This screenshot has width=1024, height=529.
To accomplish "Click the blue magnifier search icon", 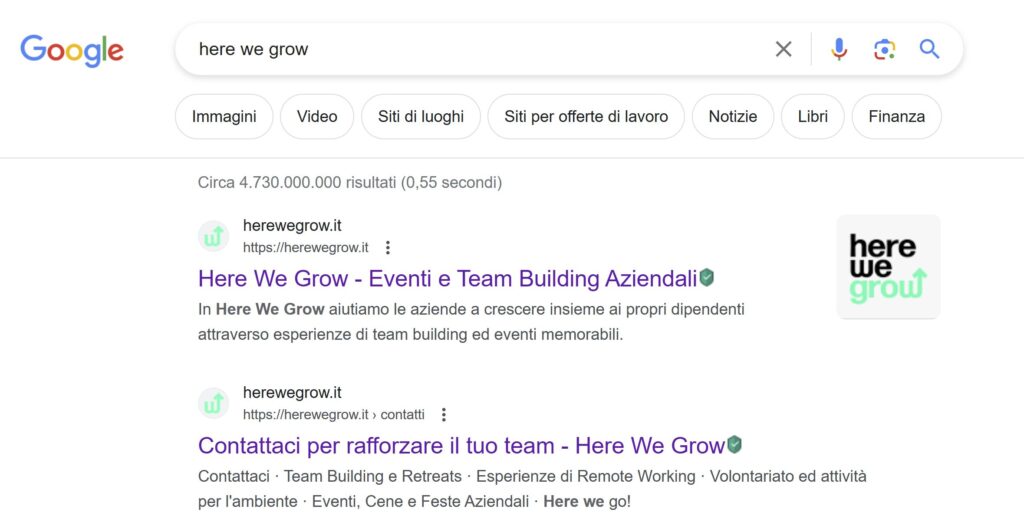I will 929,49.
